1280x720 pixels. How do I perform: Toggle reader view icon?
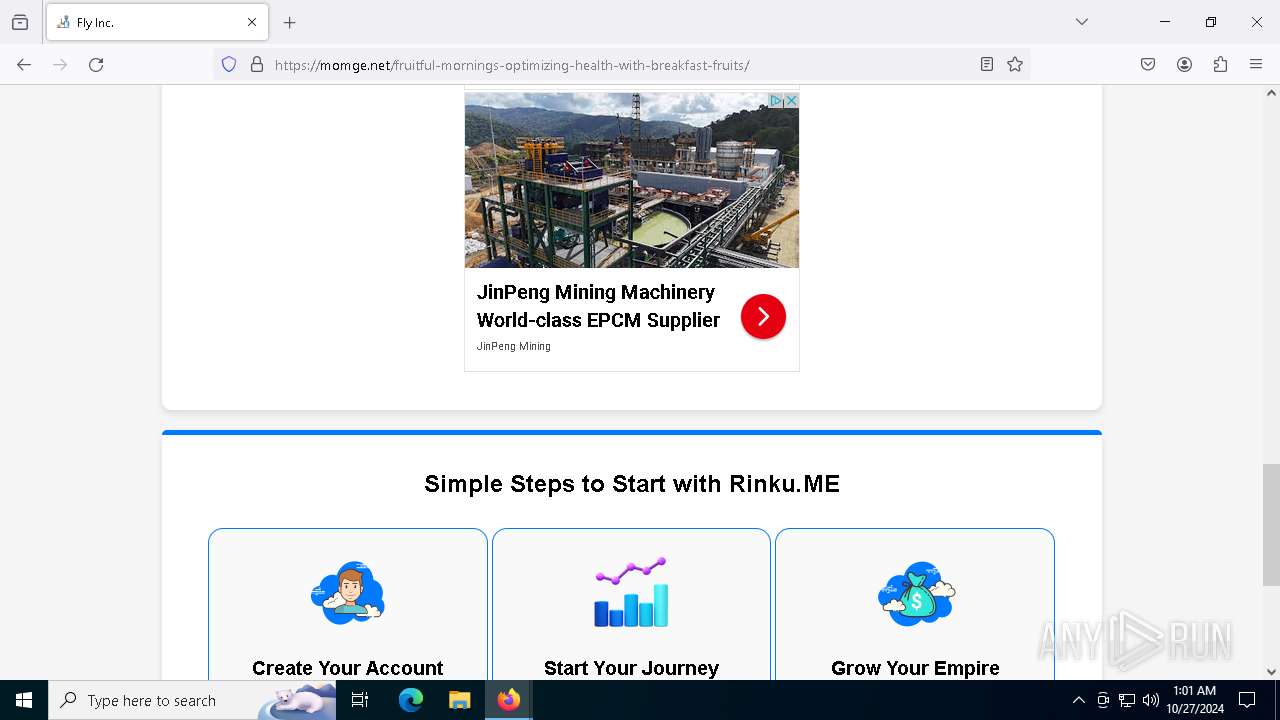(987, 65)
